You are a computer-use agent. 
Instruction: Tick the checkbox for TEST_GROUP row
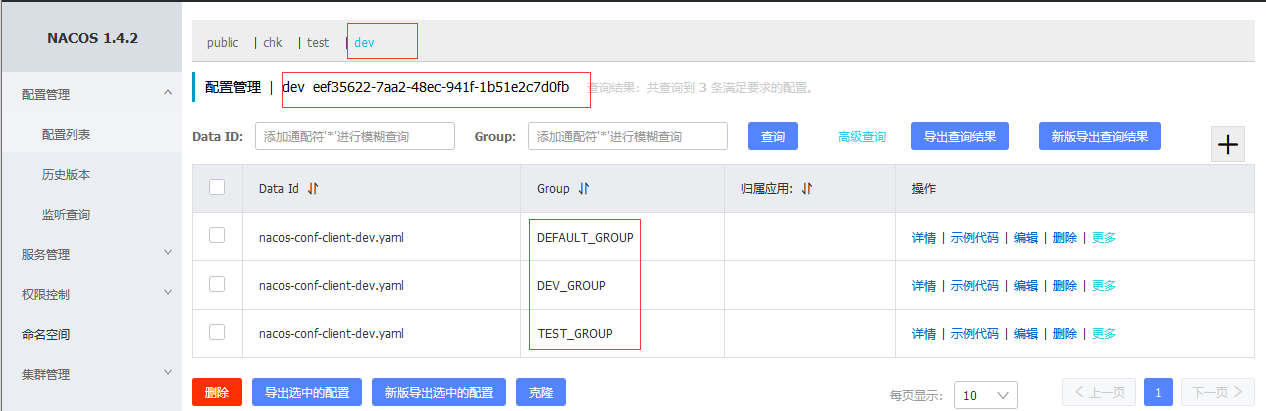coord(217,332)
